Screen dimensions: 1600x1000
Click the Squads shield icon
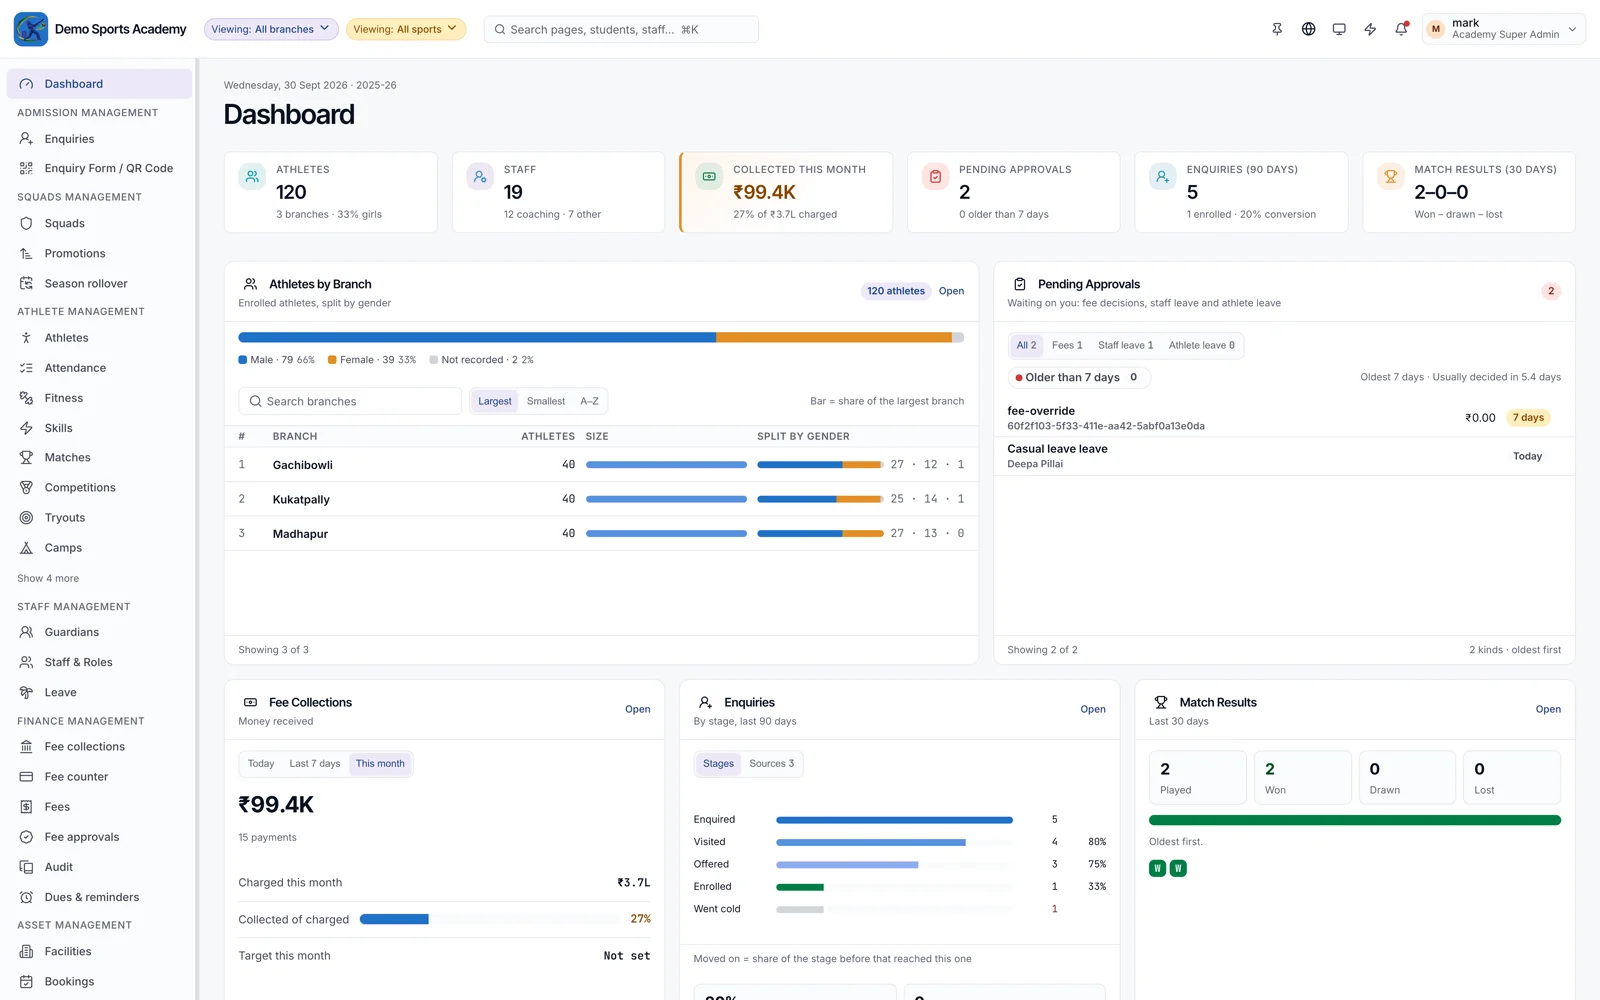tap(26, 223)
